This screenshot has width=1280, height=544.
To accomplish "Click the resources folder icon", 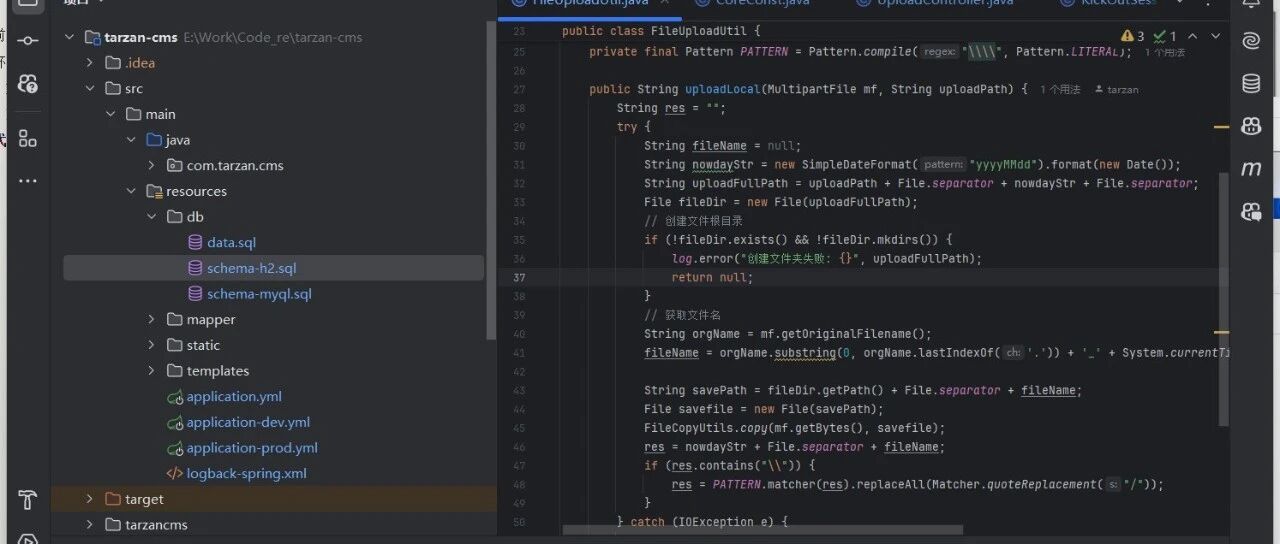I will tap(154, 192).
